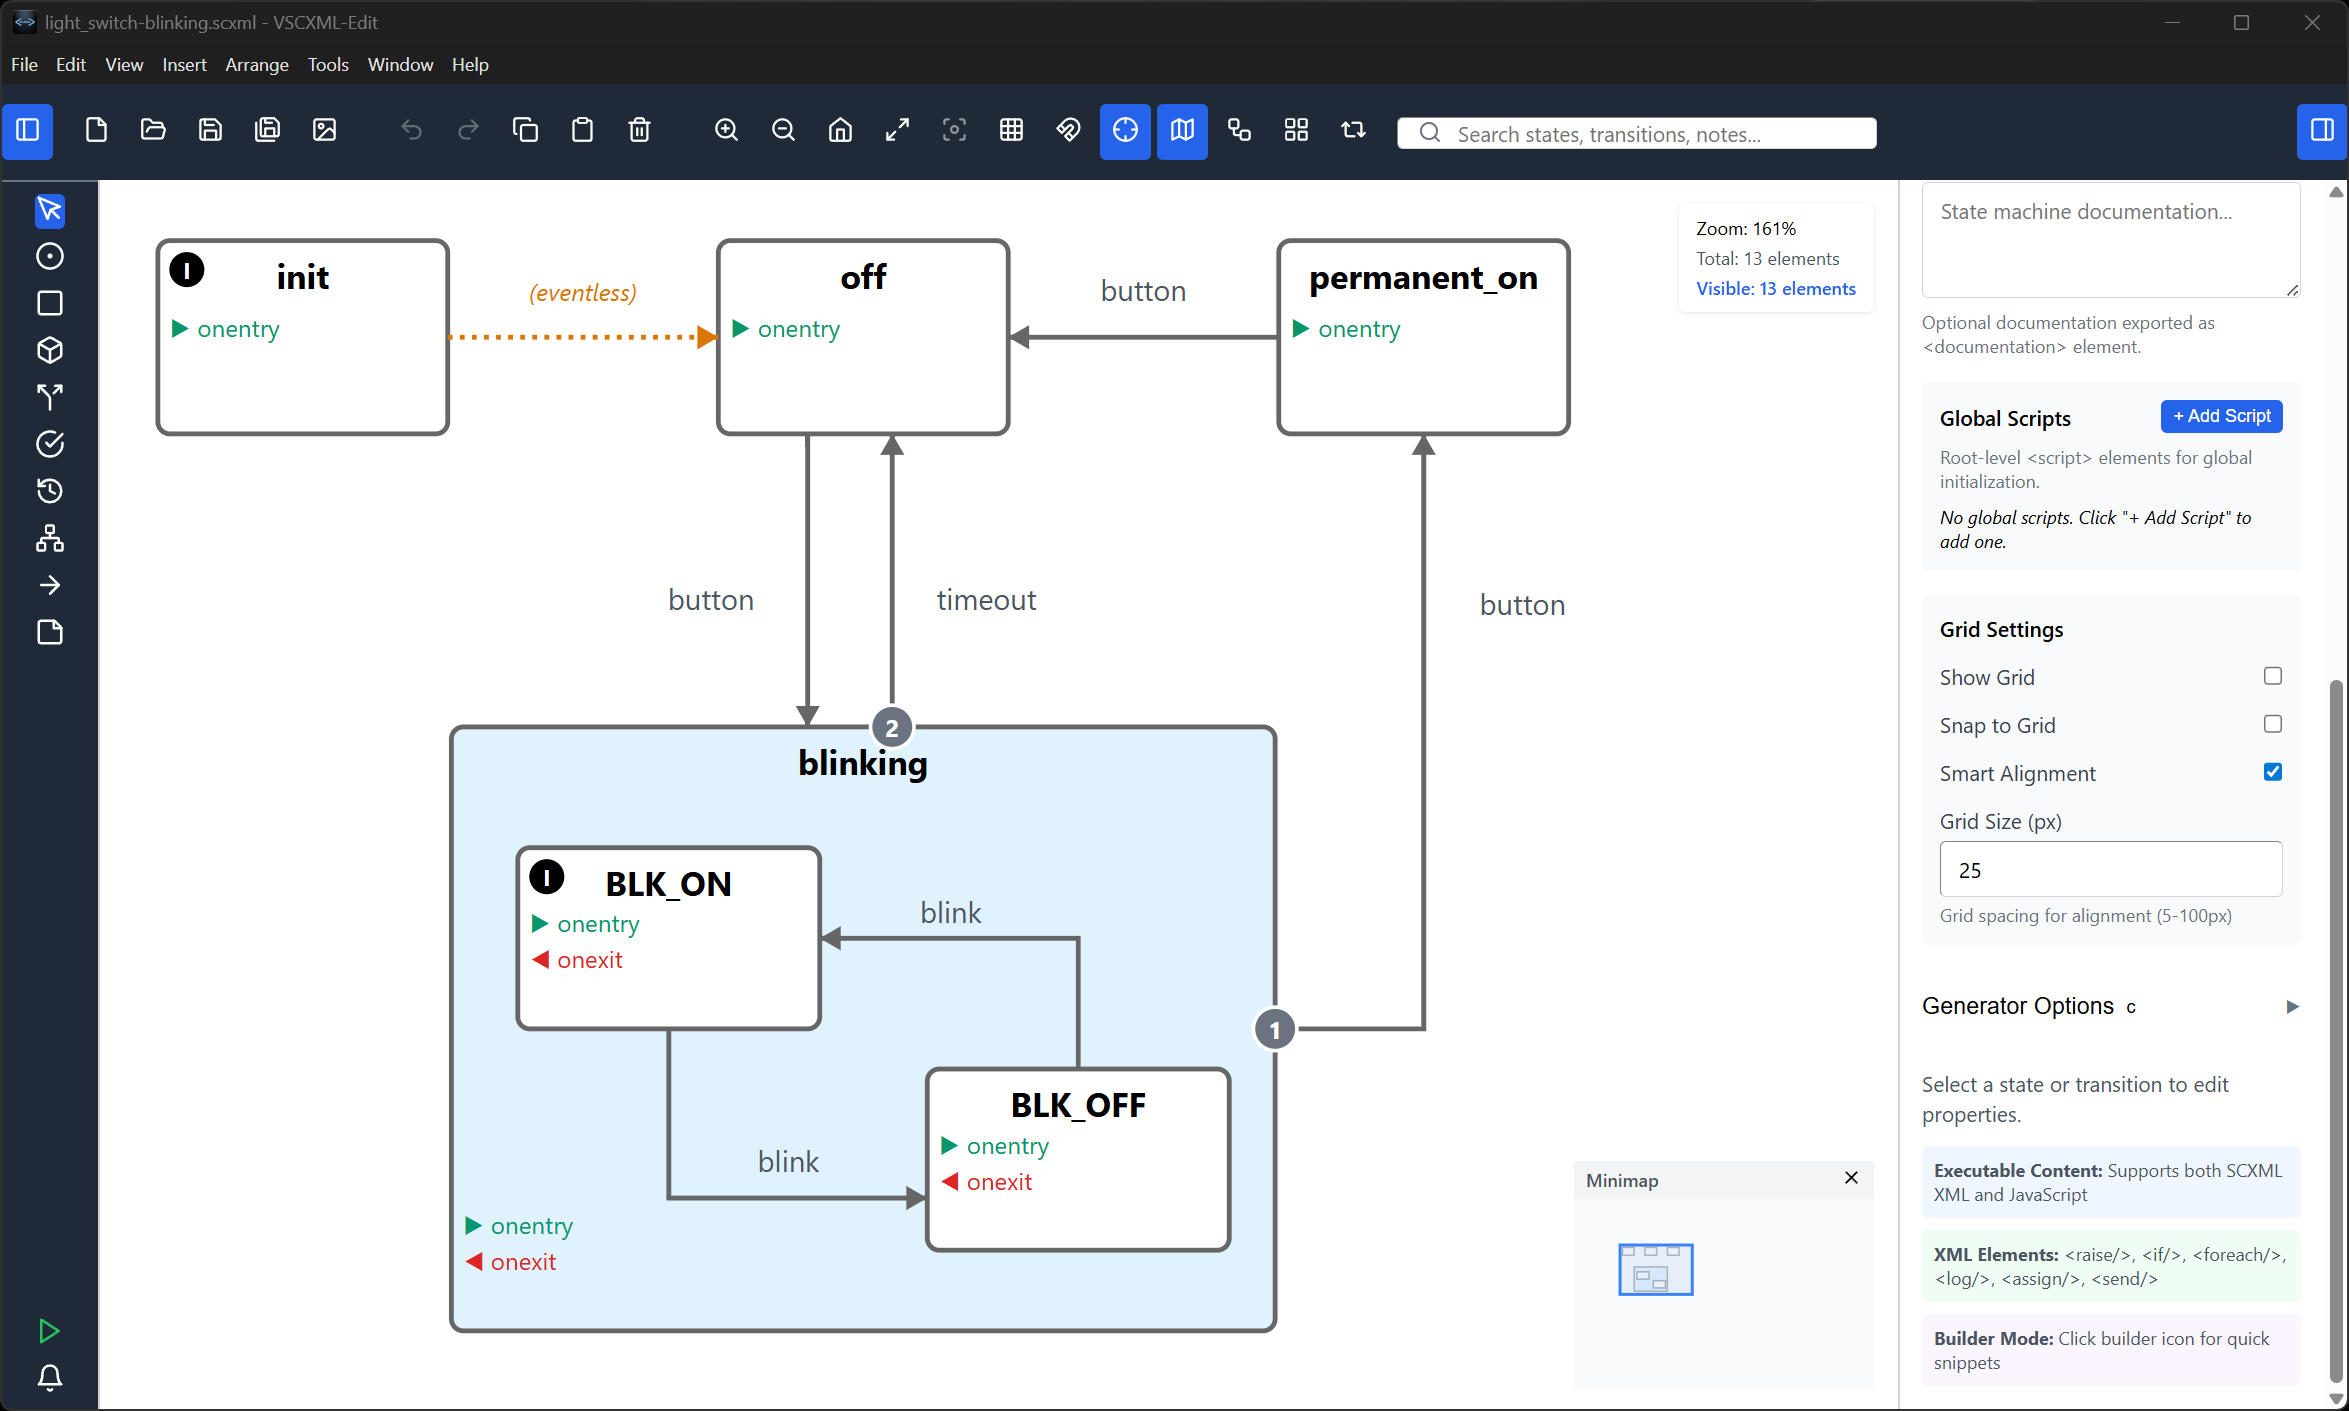Select the final state checkmark tool

49,444
